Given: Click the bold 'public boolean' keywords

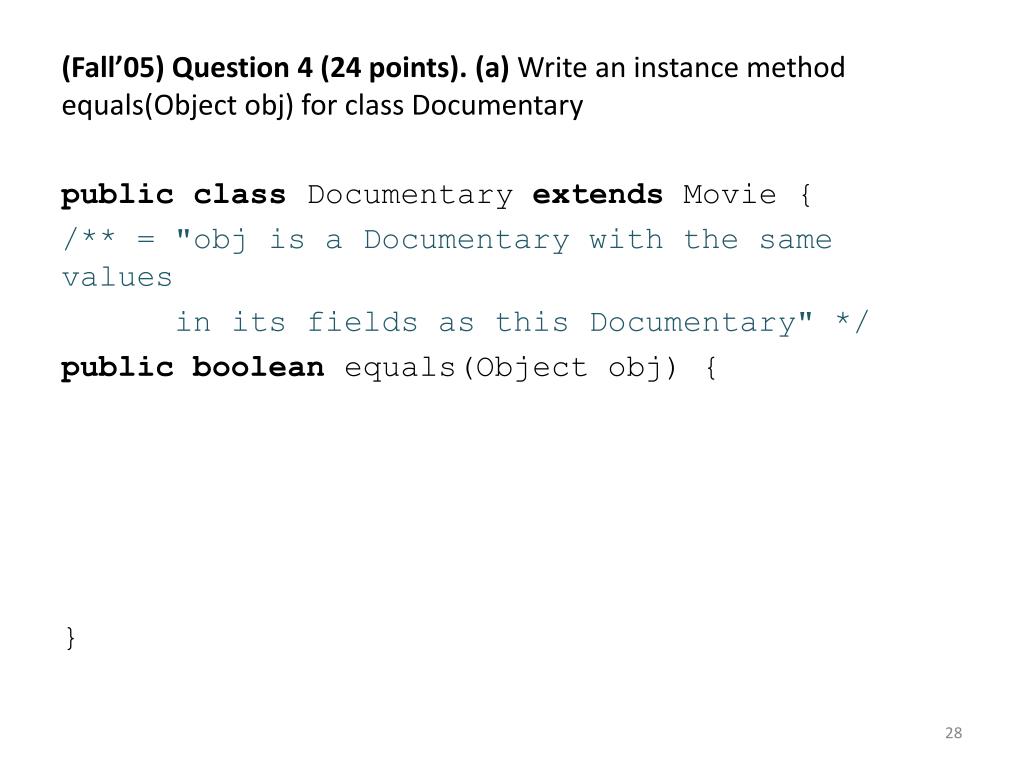Looking at the screenshot, I should pos(192,367).
